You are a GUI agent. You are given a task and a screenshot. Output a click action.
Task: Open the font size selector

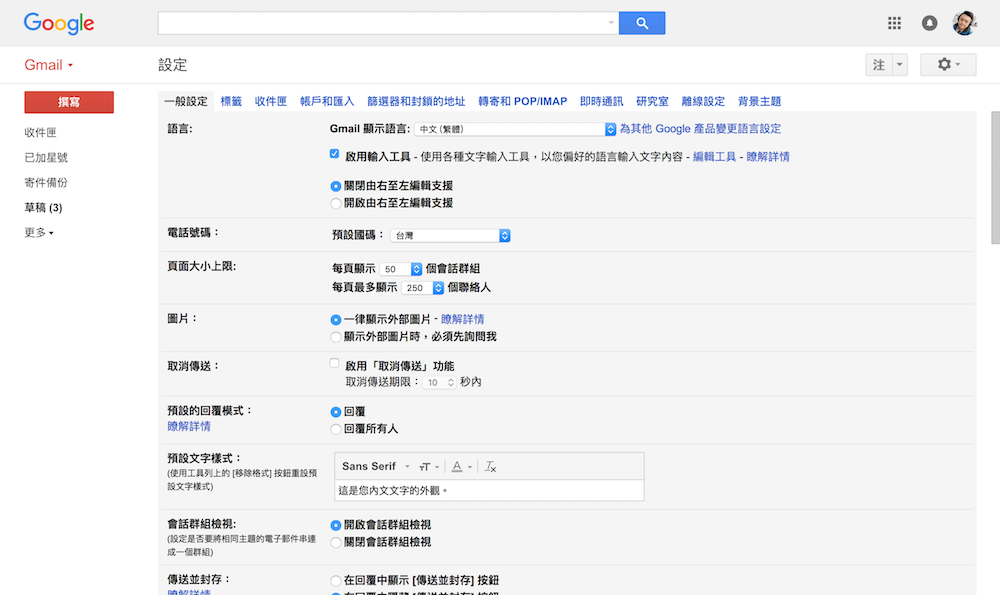pyautogui.click(x=425, y=466)
